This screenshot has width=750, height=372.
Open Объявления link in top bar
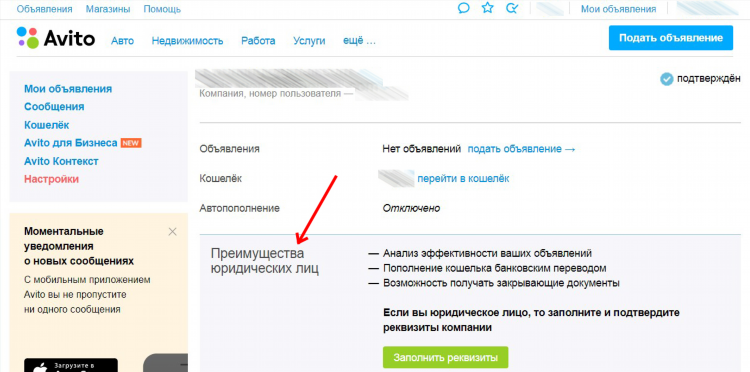coord(44,9)
